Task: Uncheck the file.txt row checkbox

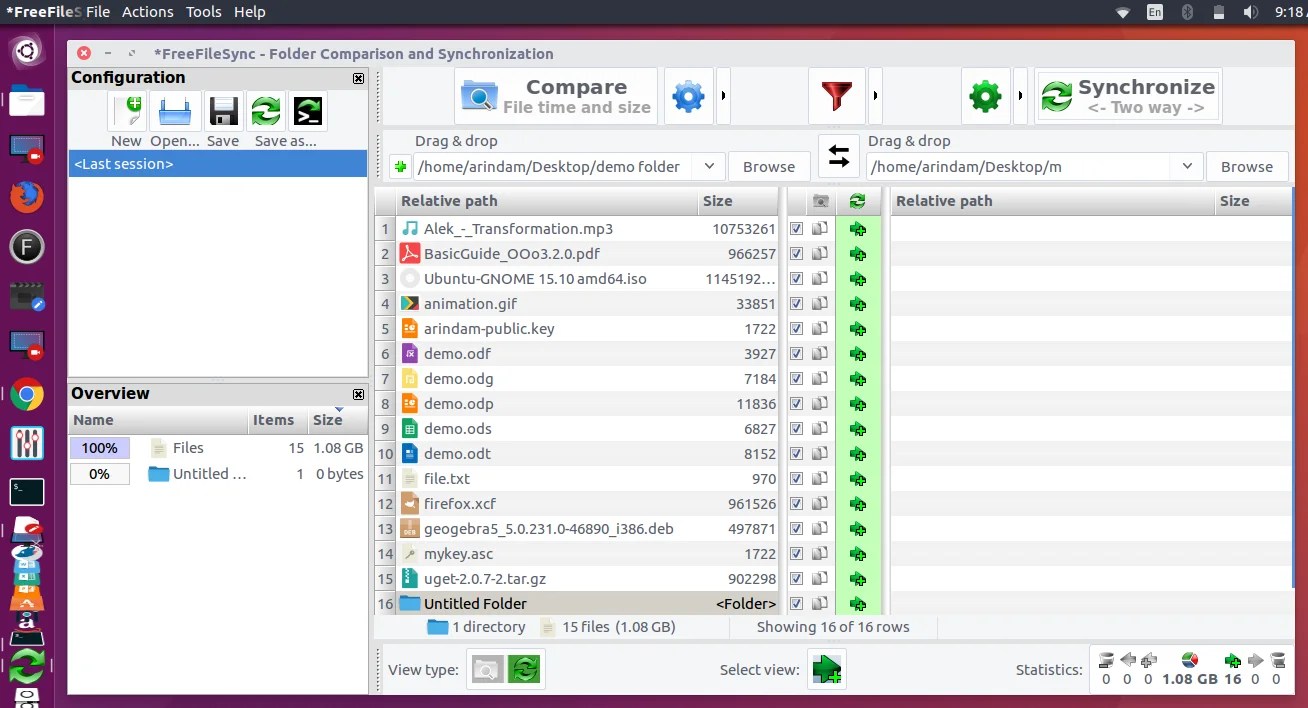Action: [x=796, y=478]
